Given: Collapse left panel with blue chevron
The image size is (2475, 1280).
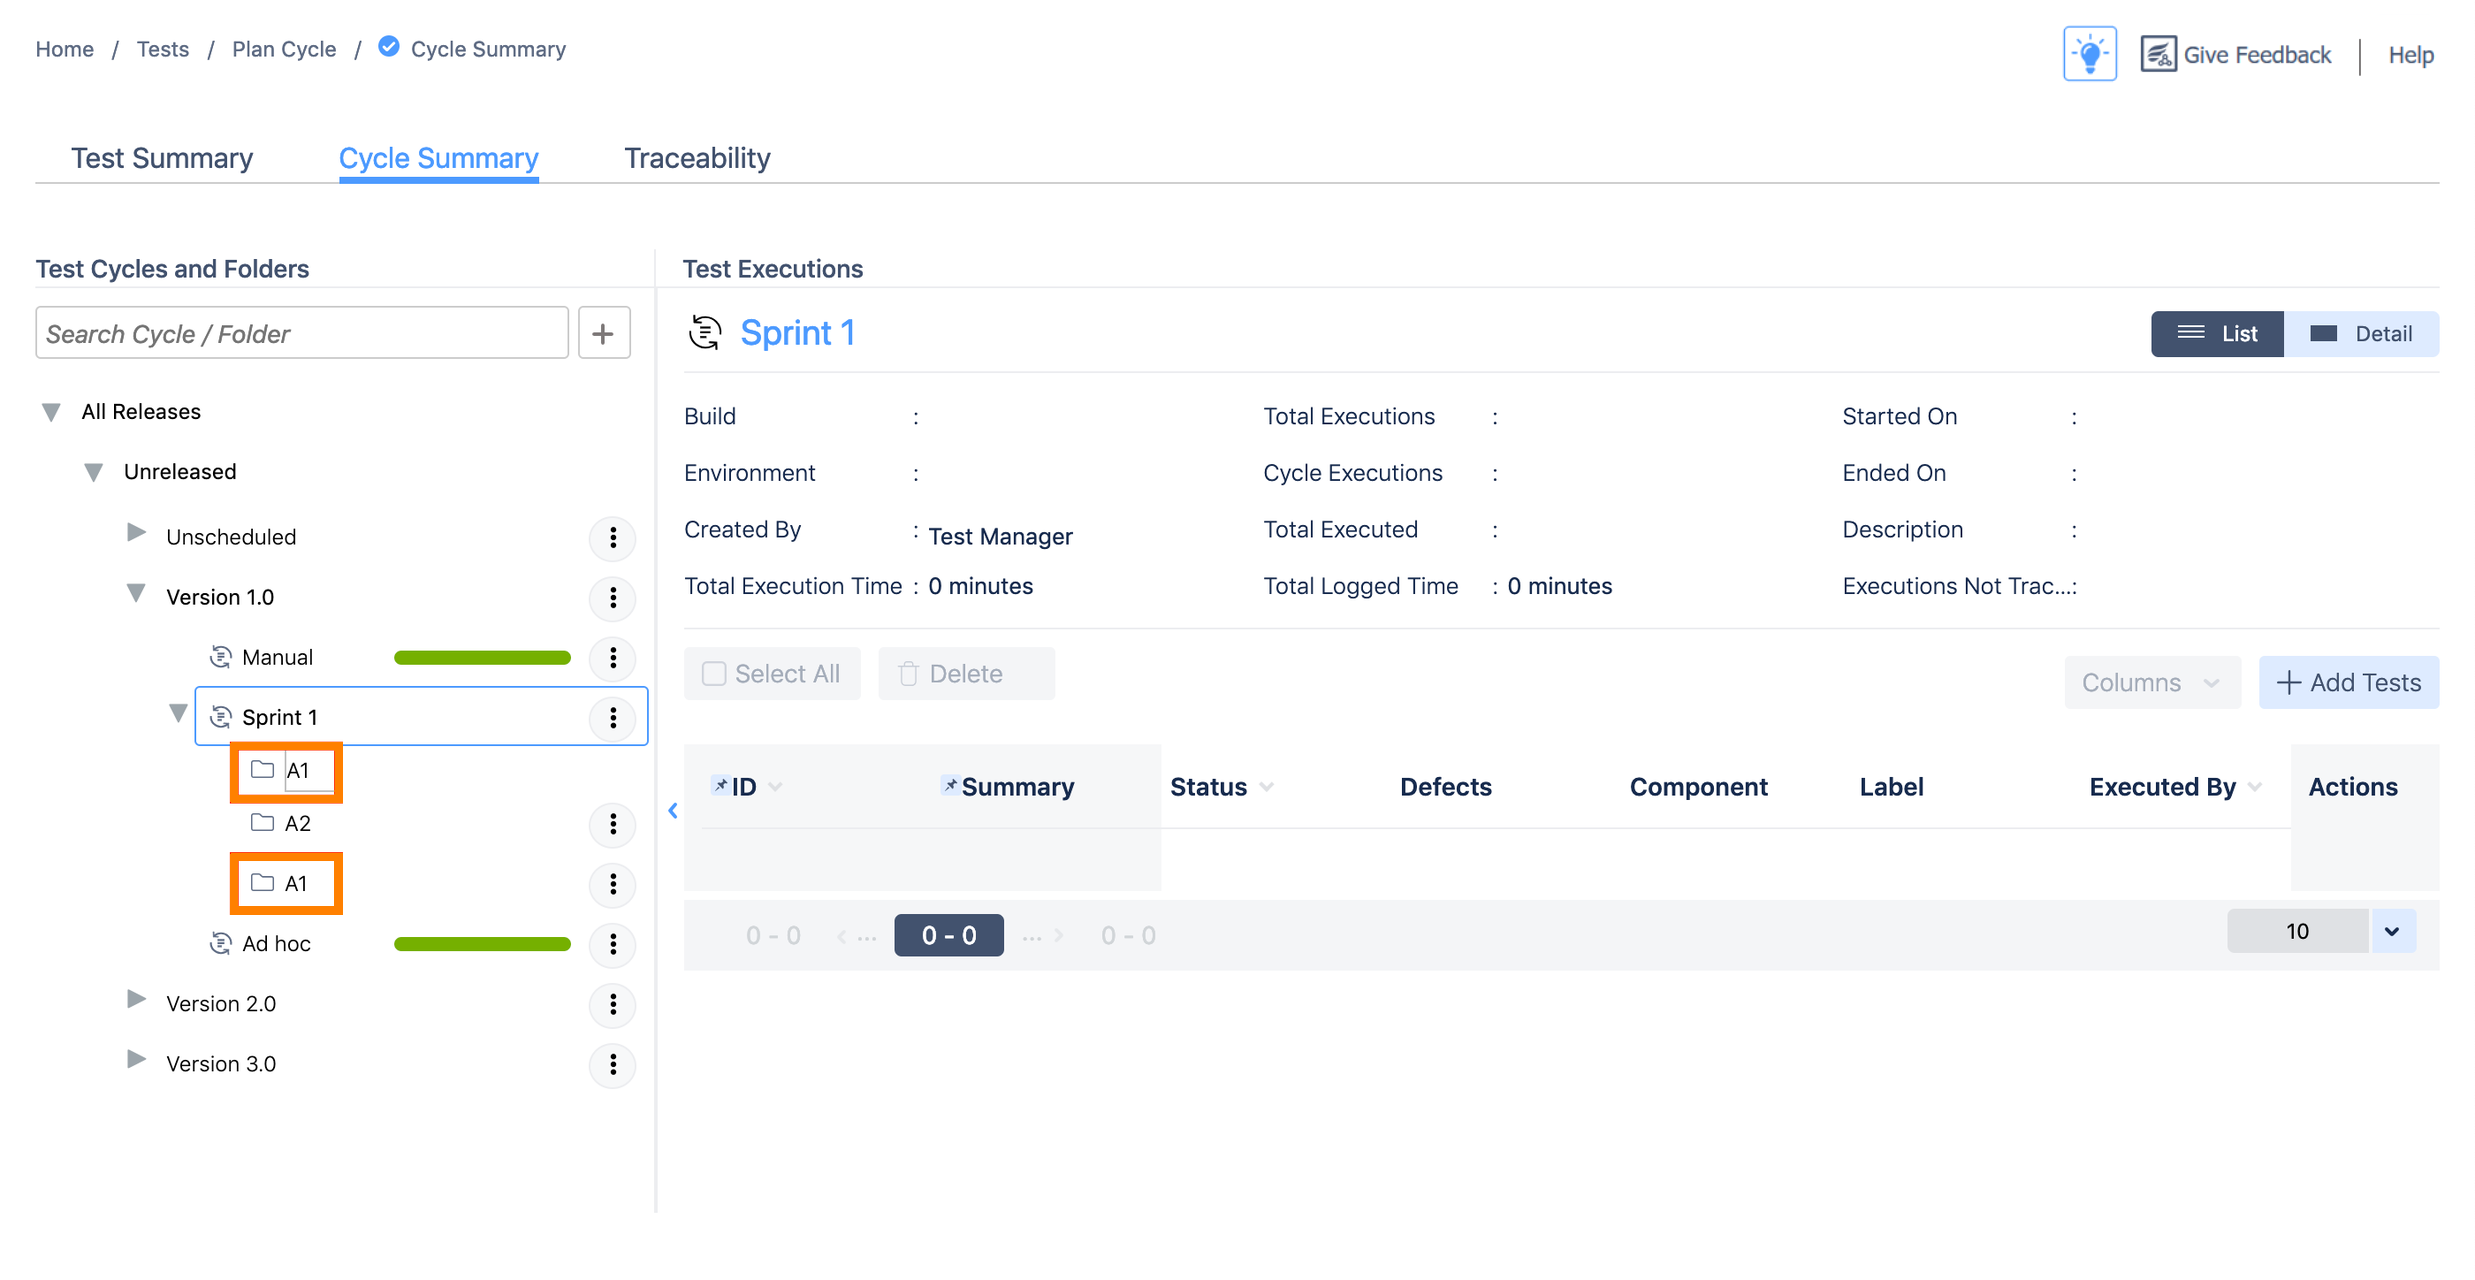Looking at the screenshot, I should (673, 810).
